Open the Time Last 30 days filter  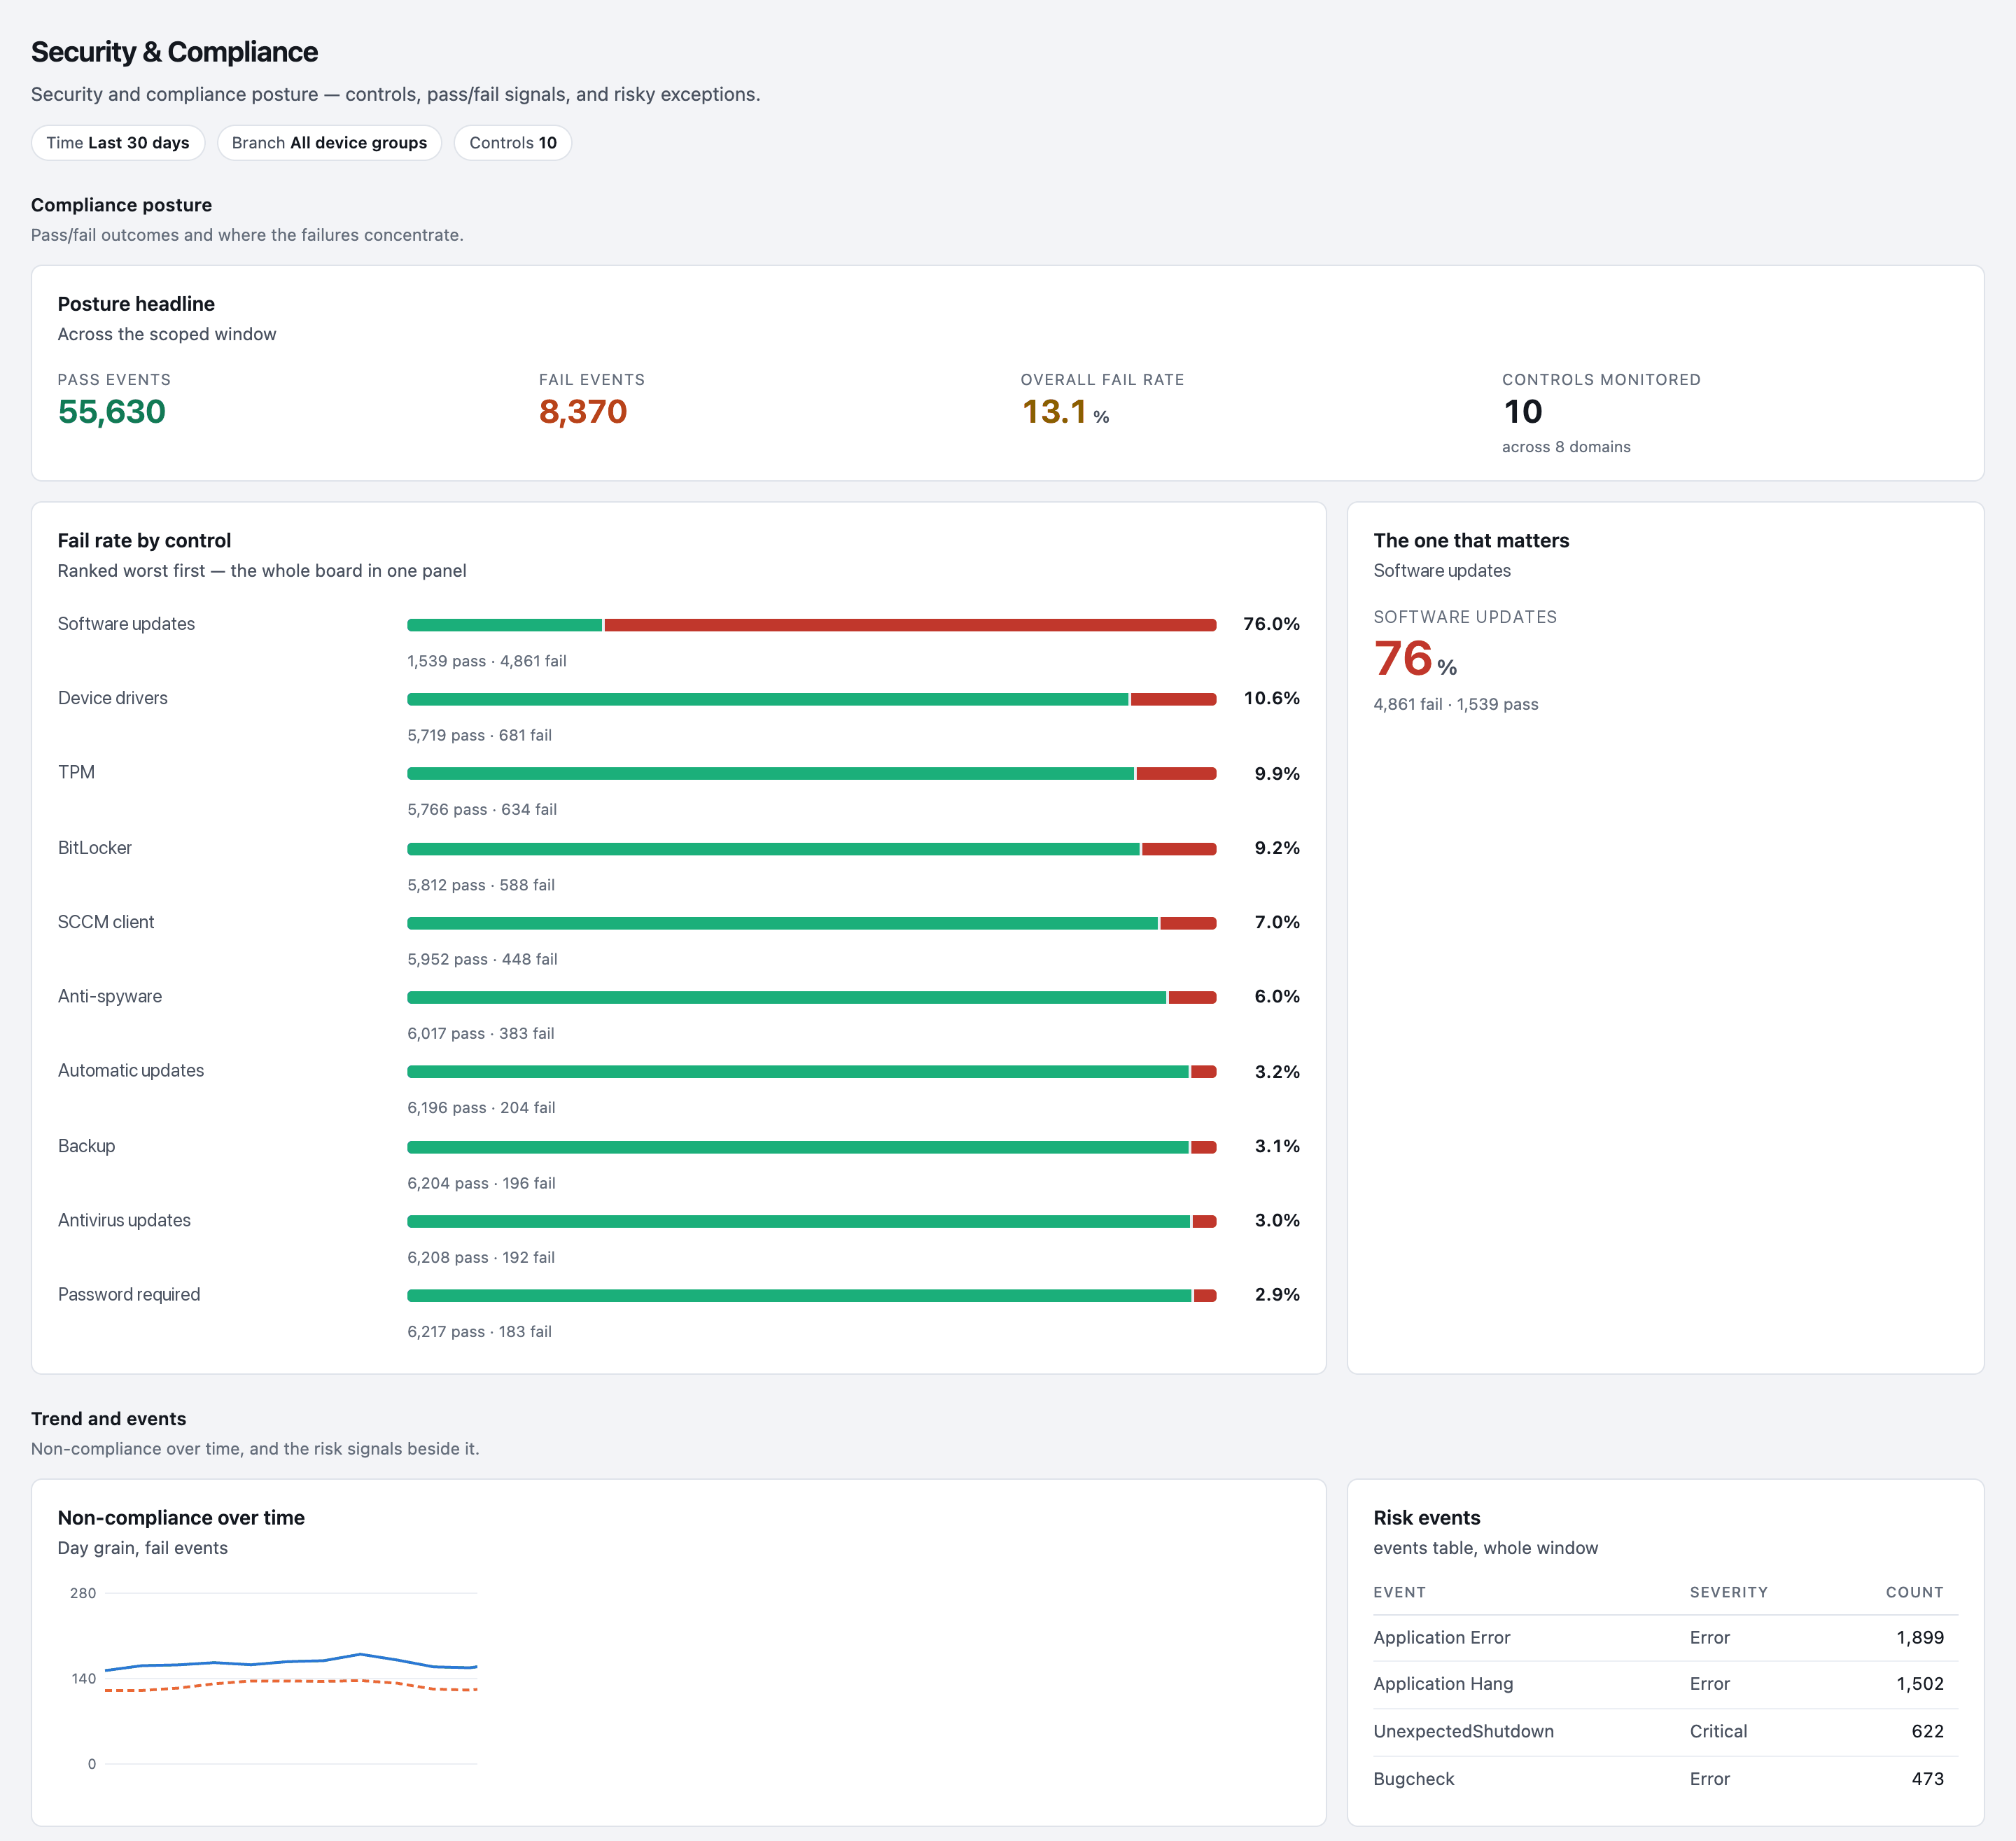pos(118,143)
